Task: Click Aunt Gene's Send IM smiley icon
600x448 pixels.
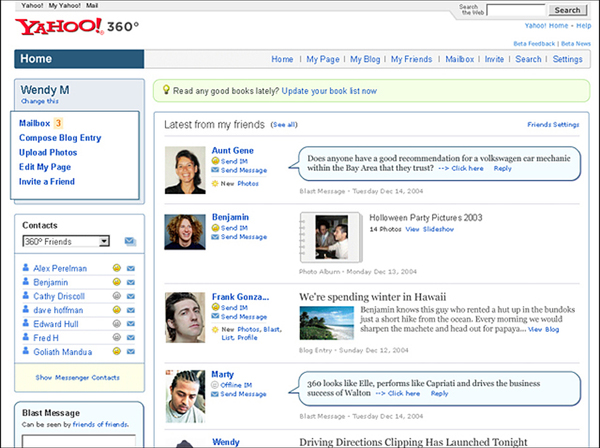Action: 215,160
